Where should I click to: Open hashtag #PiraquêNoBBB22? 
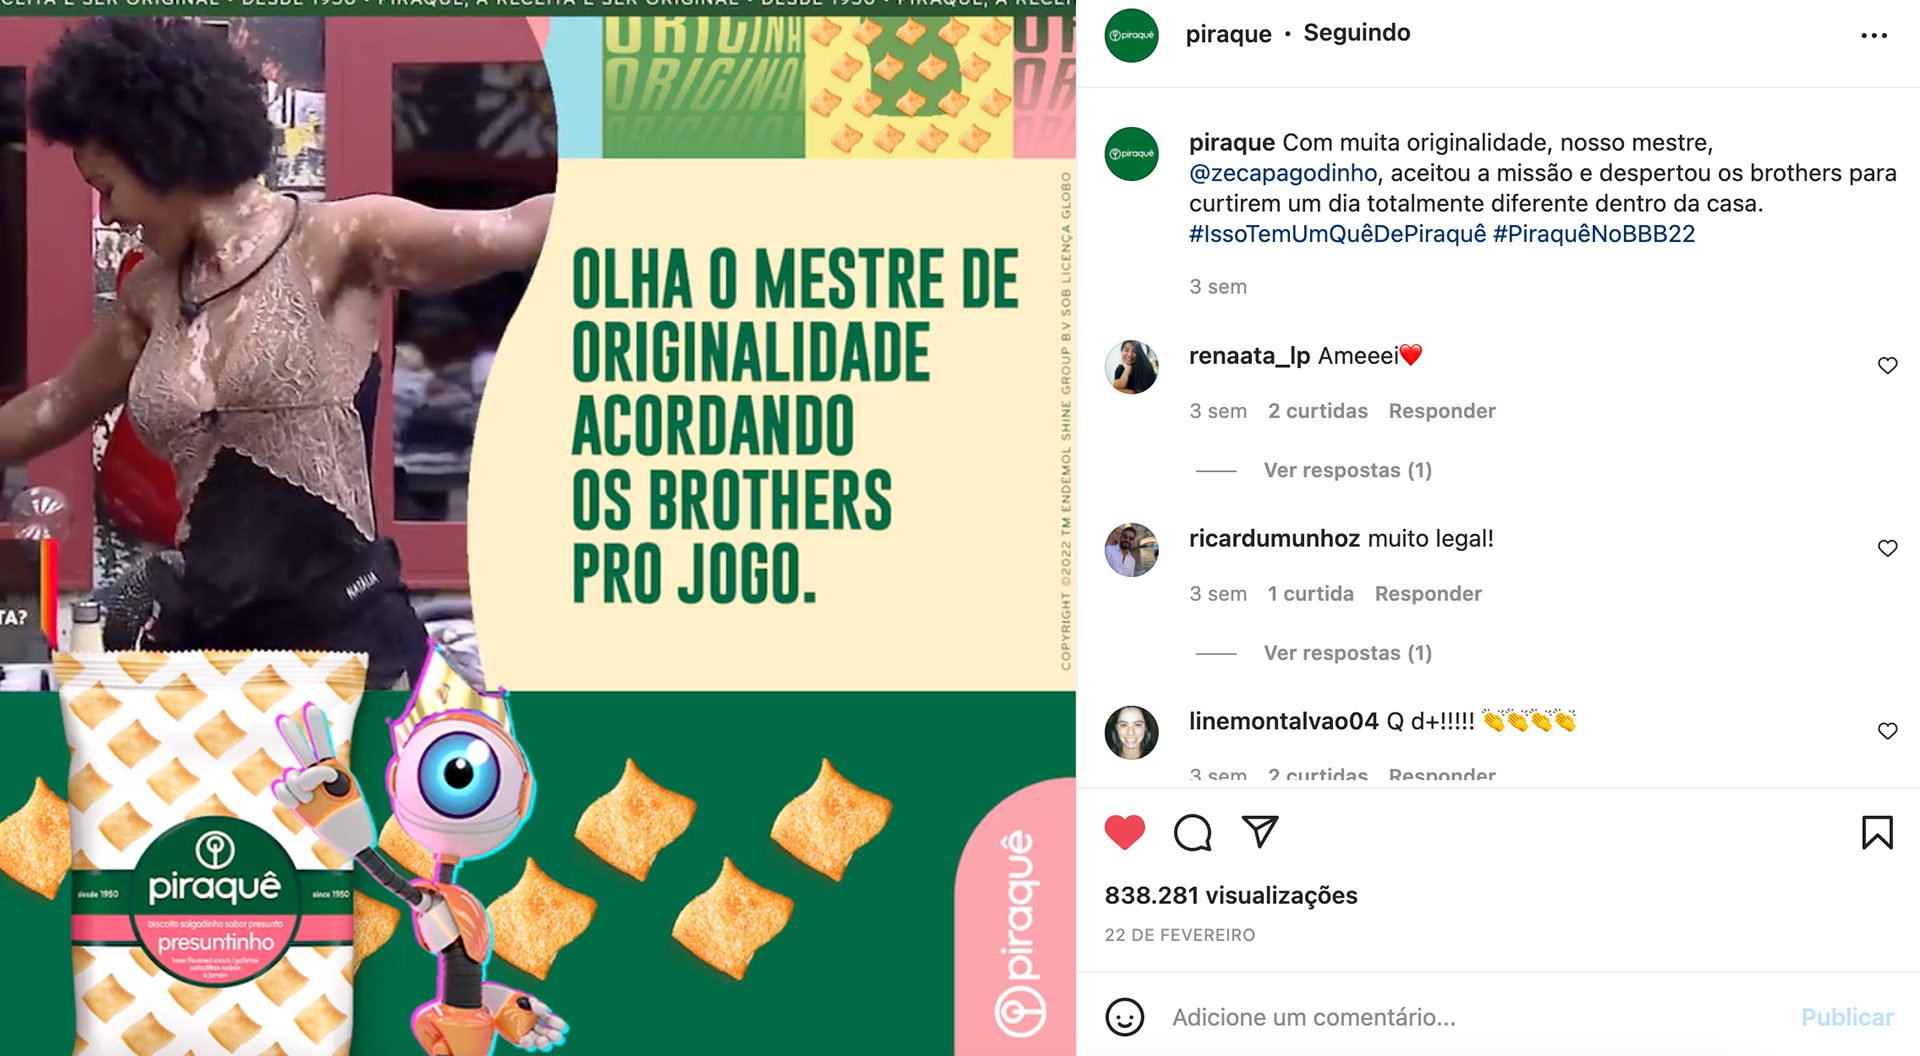[x=1593, y=234]
